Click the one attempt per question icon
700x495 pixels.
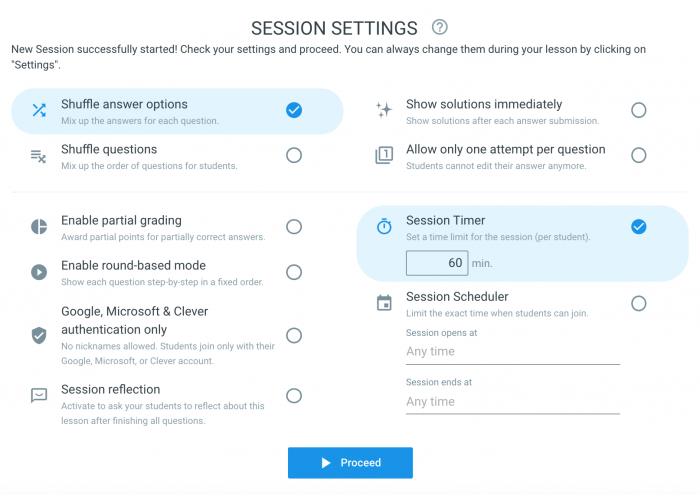(384, 155)
